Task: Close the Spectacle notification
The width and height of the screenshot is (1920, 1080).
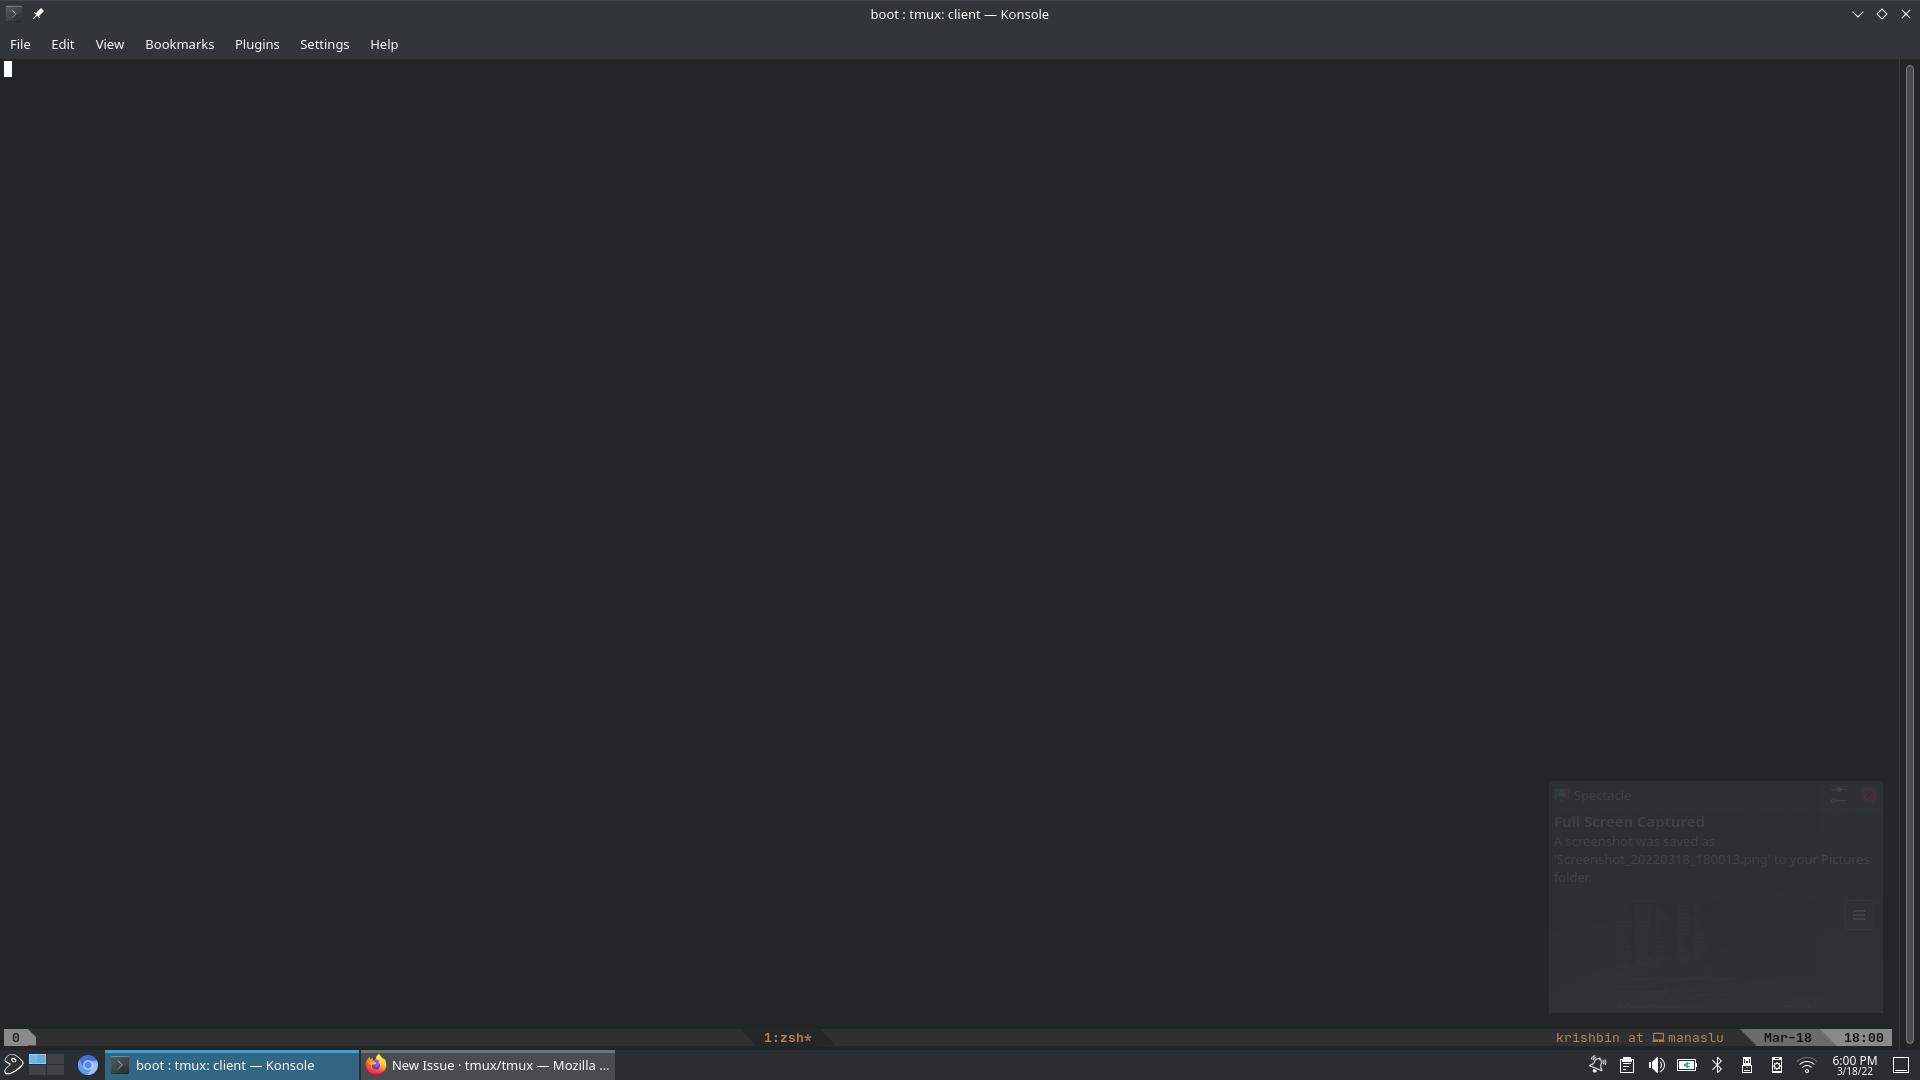Action: click(1868, 796)
